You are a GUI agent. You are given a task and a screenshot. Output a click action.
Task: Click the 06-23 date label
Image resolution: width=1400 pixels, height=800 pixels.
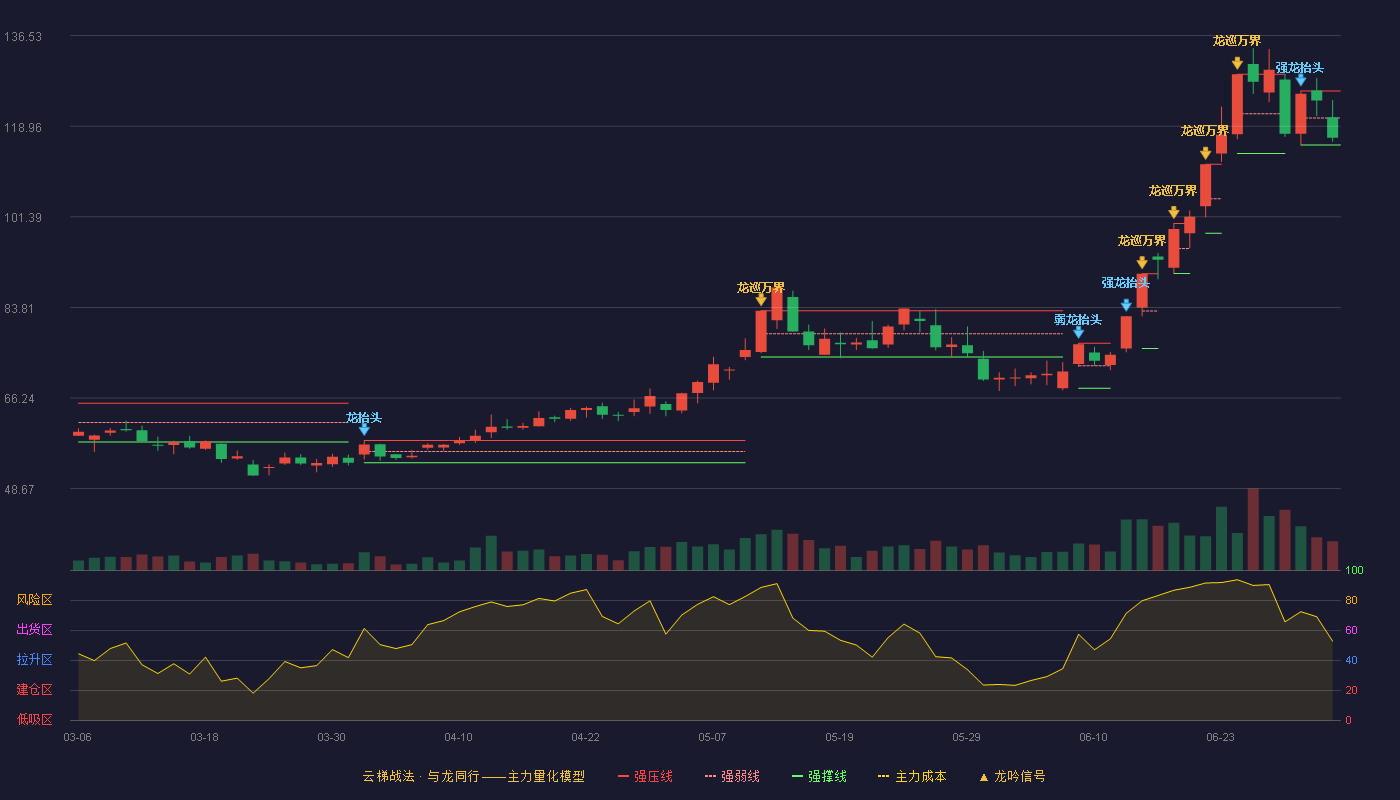point(1220,737)
